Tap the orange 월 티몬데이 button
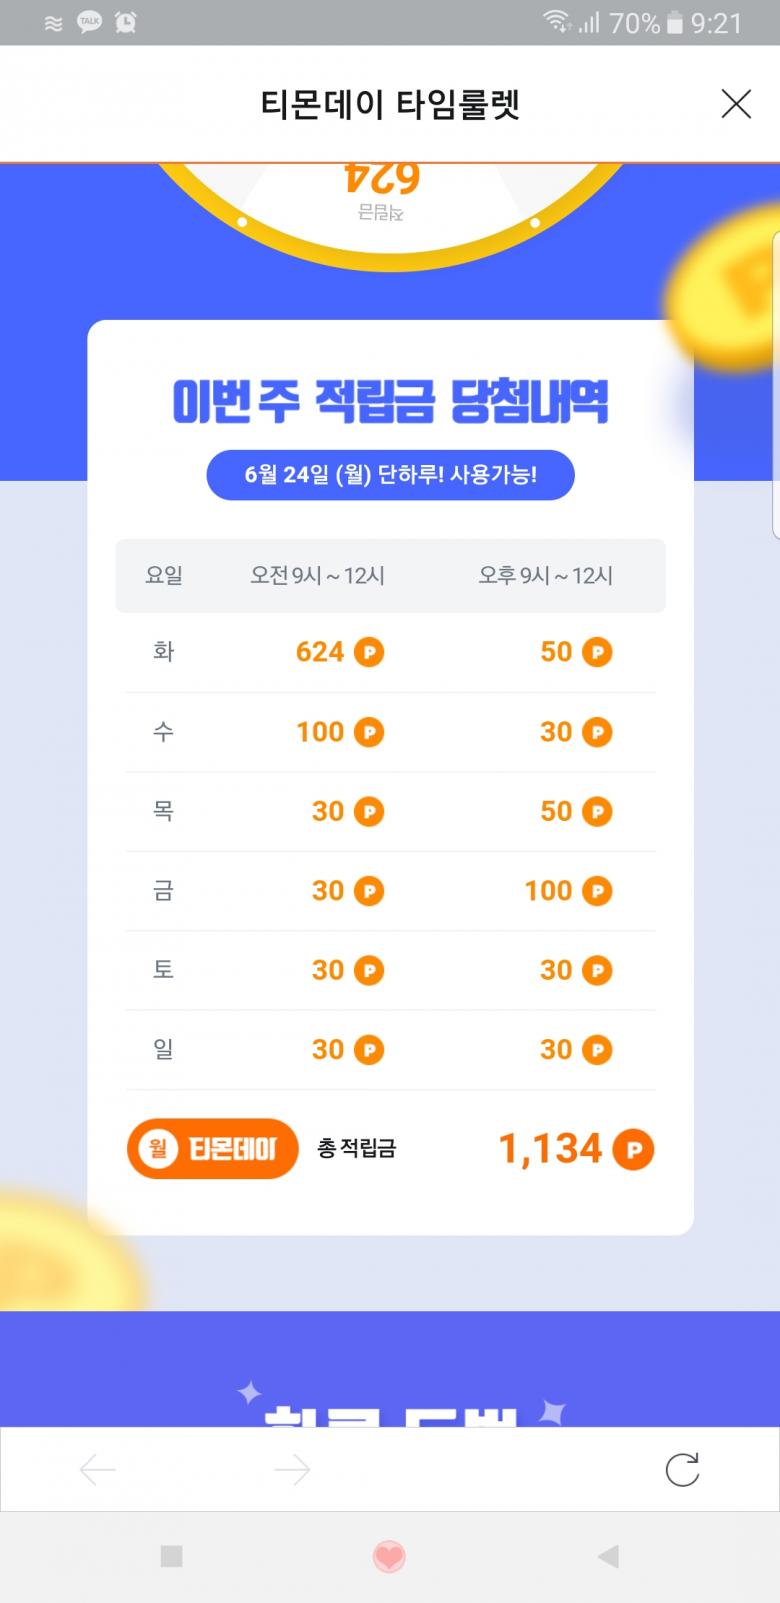The image size is (780, 1603). pyautogui.click(x=213, y=1148)
